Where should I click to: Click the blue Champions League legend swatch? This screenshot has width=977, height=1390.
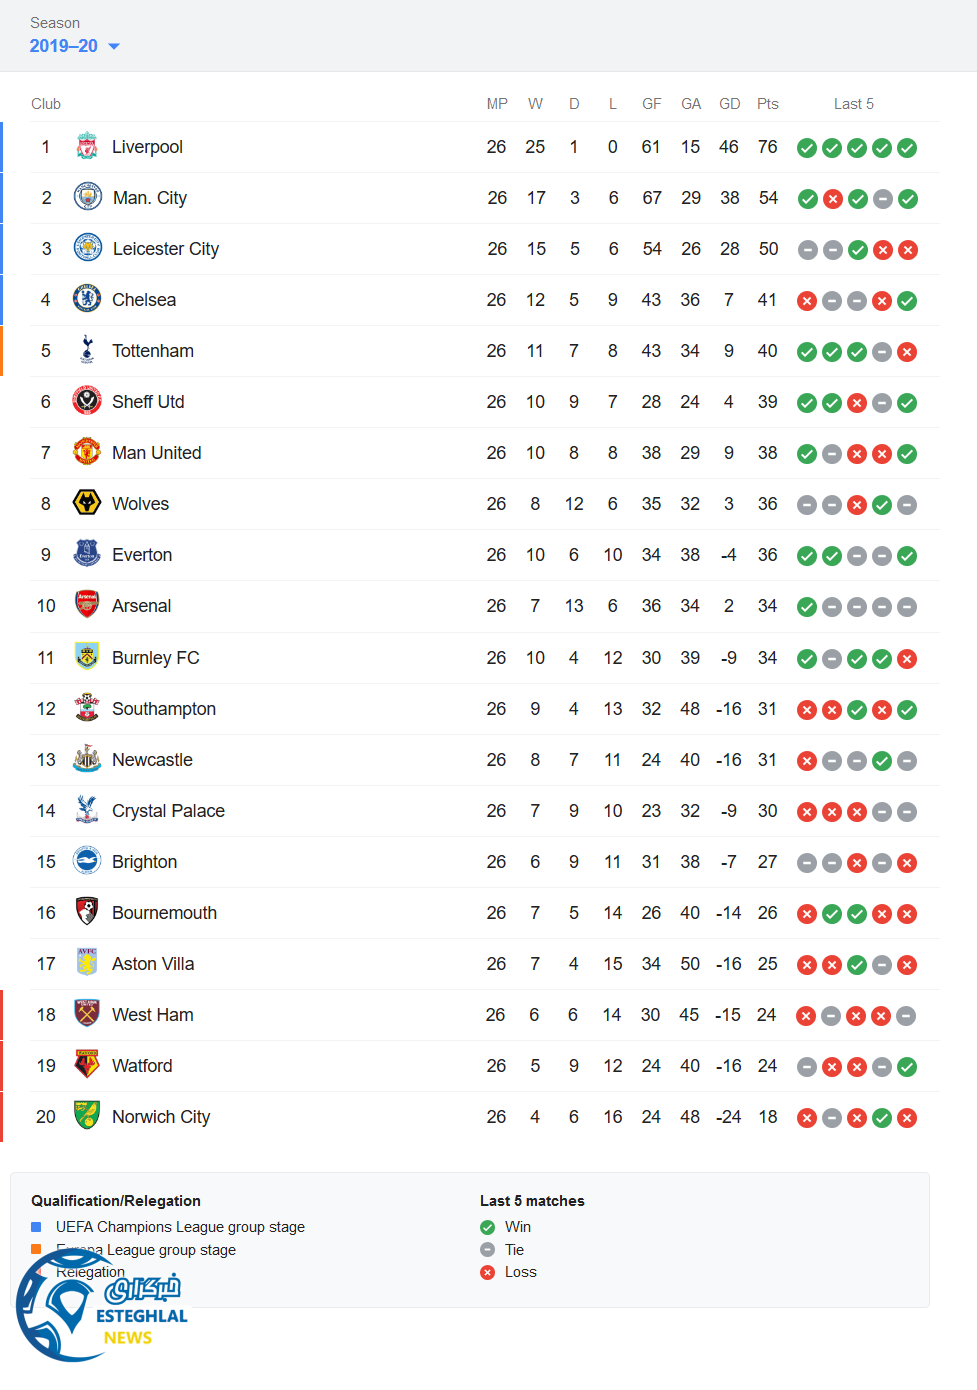tap(36, 1227)
